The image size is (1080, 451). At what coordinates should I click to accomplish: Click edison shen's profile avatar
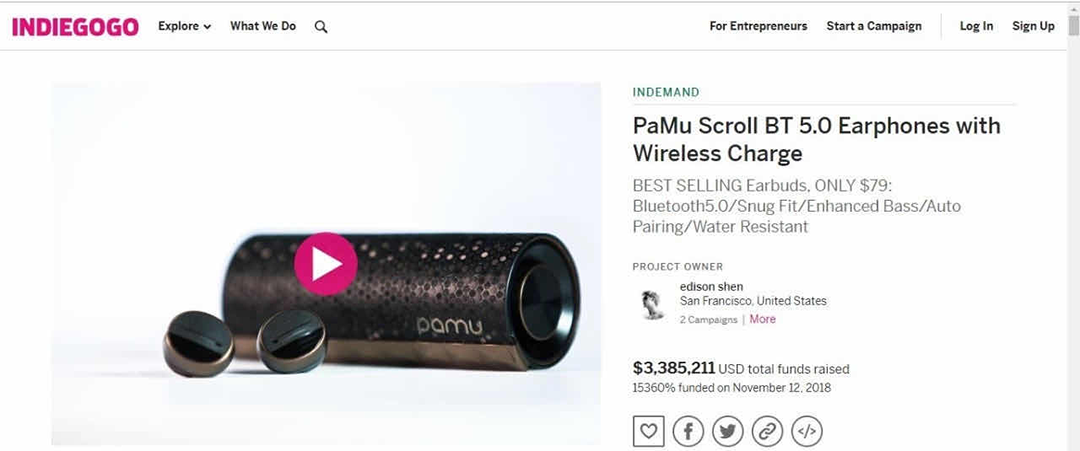(x=652, y=304)
